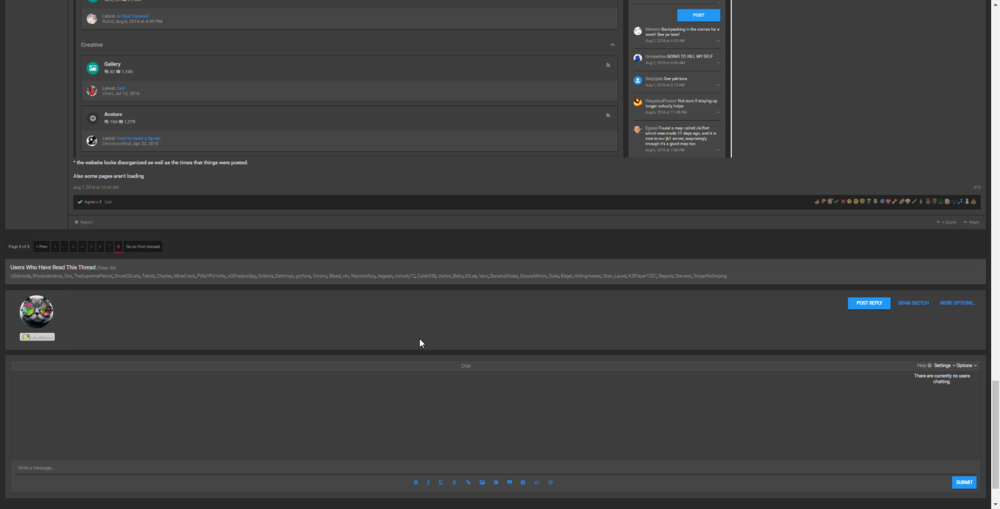Click scrollbar down arrow

coord(996,505)
